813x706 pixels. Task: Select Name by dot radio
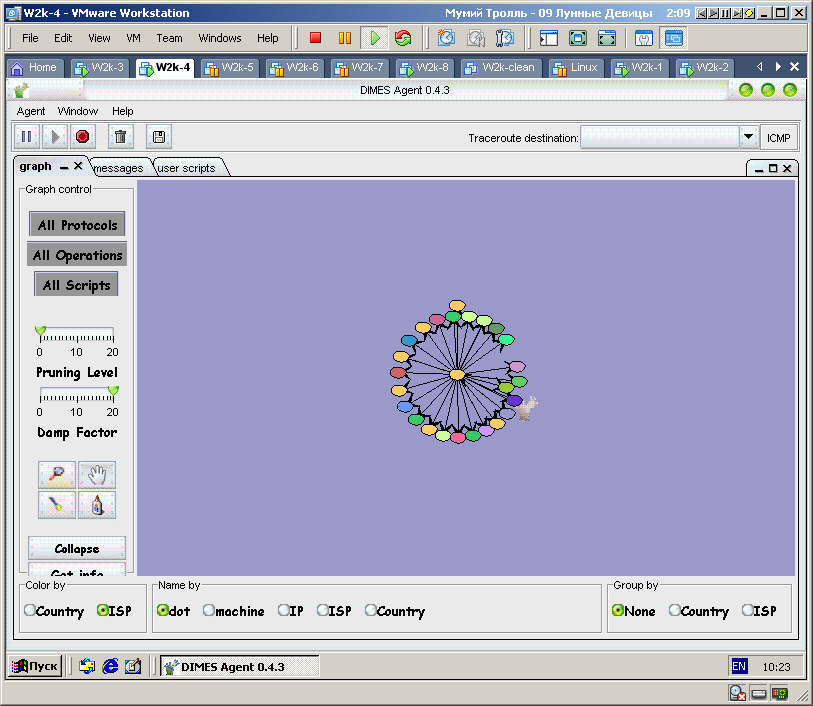coord(173,611)
